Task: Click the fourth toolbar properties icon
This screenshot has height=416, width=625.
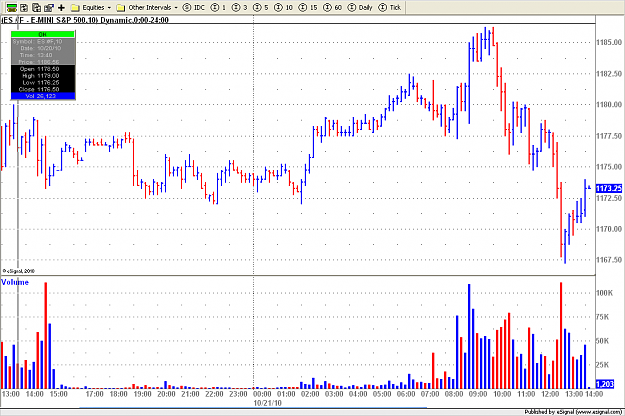Action: 49,7
